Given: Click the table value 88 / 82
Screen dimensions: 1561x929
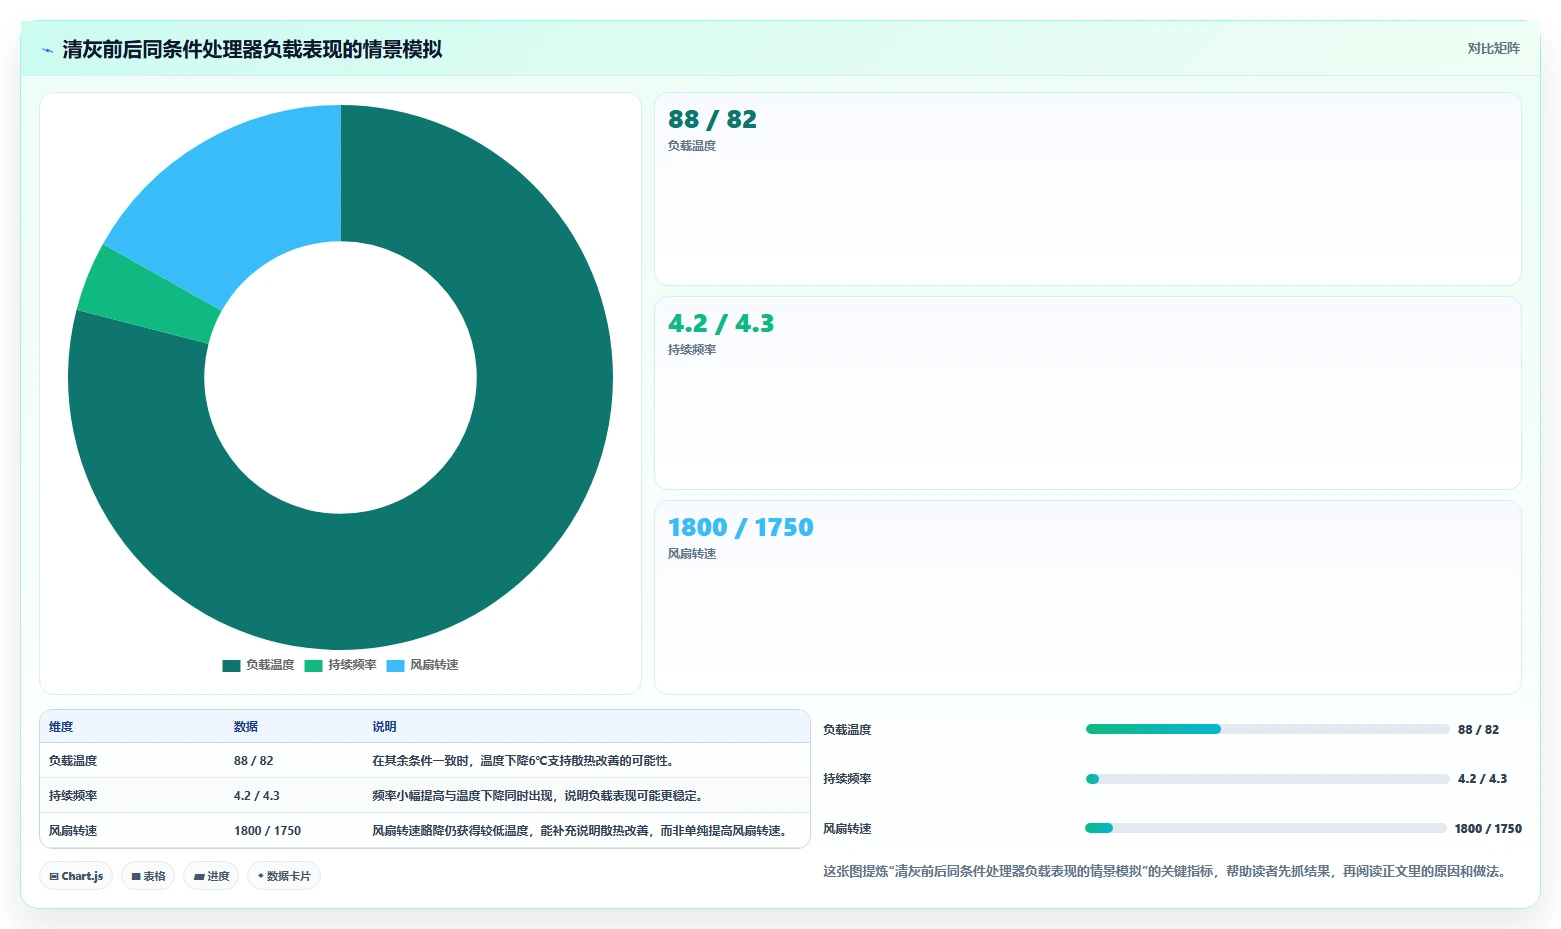Looking at the screenshot, I should (253, 761).
